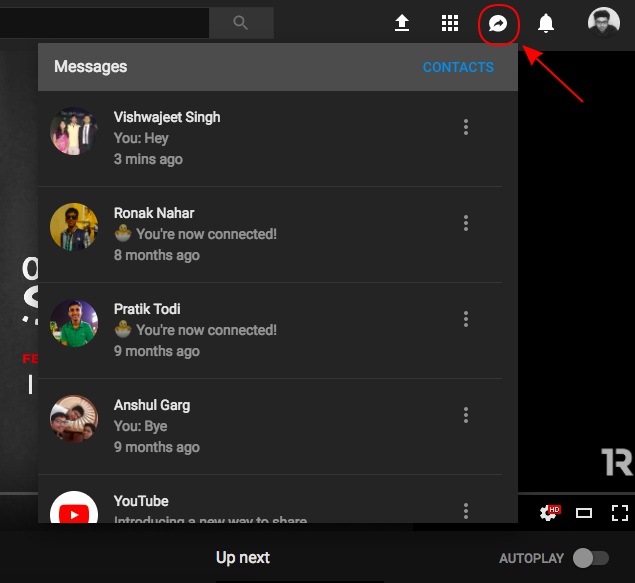Toggle the Autoplay switch

[590, 558]
